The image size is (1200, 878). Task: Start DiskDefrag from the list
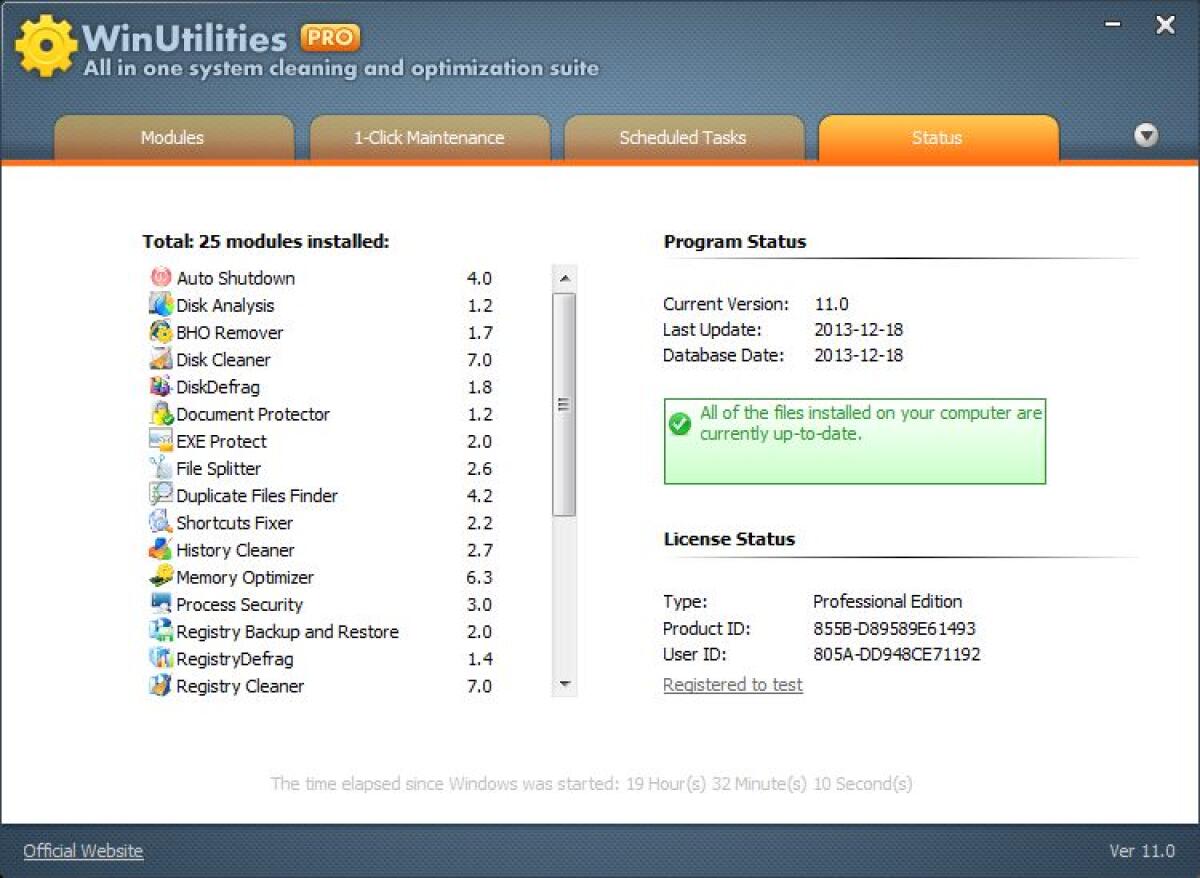pos(218,387)
